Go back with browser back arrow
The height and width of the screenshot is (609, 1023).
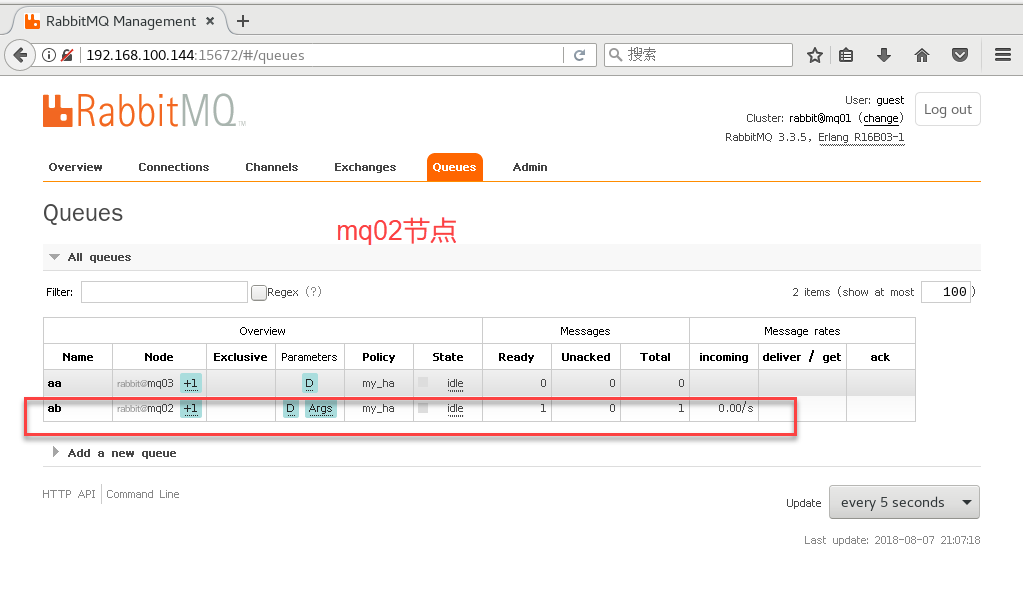20,55
